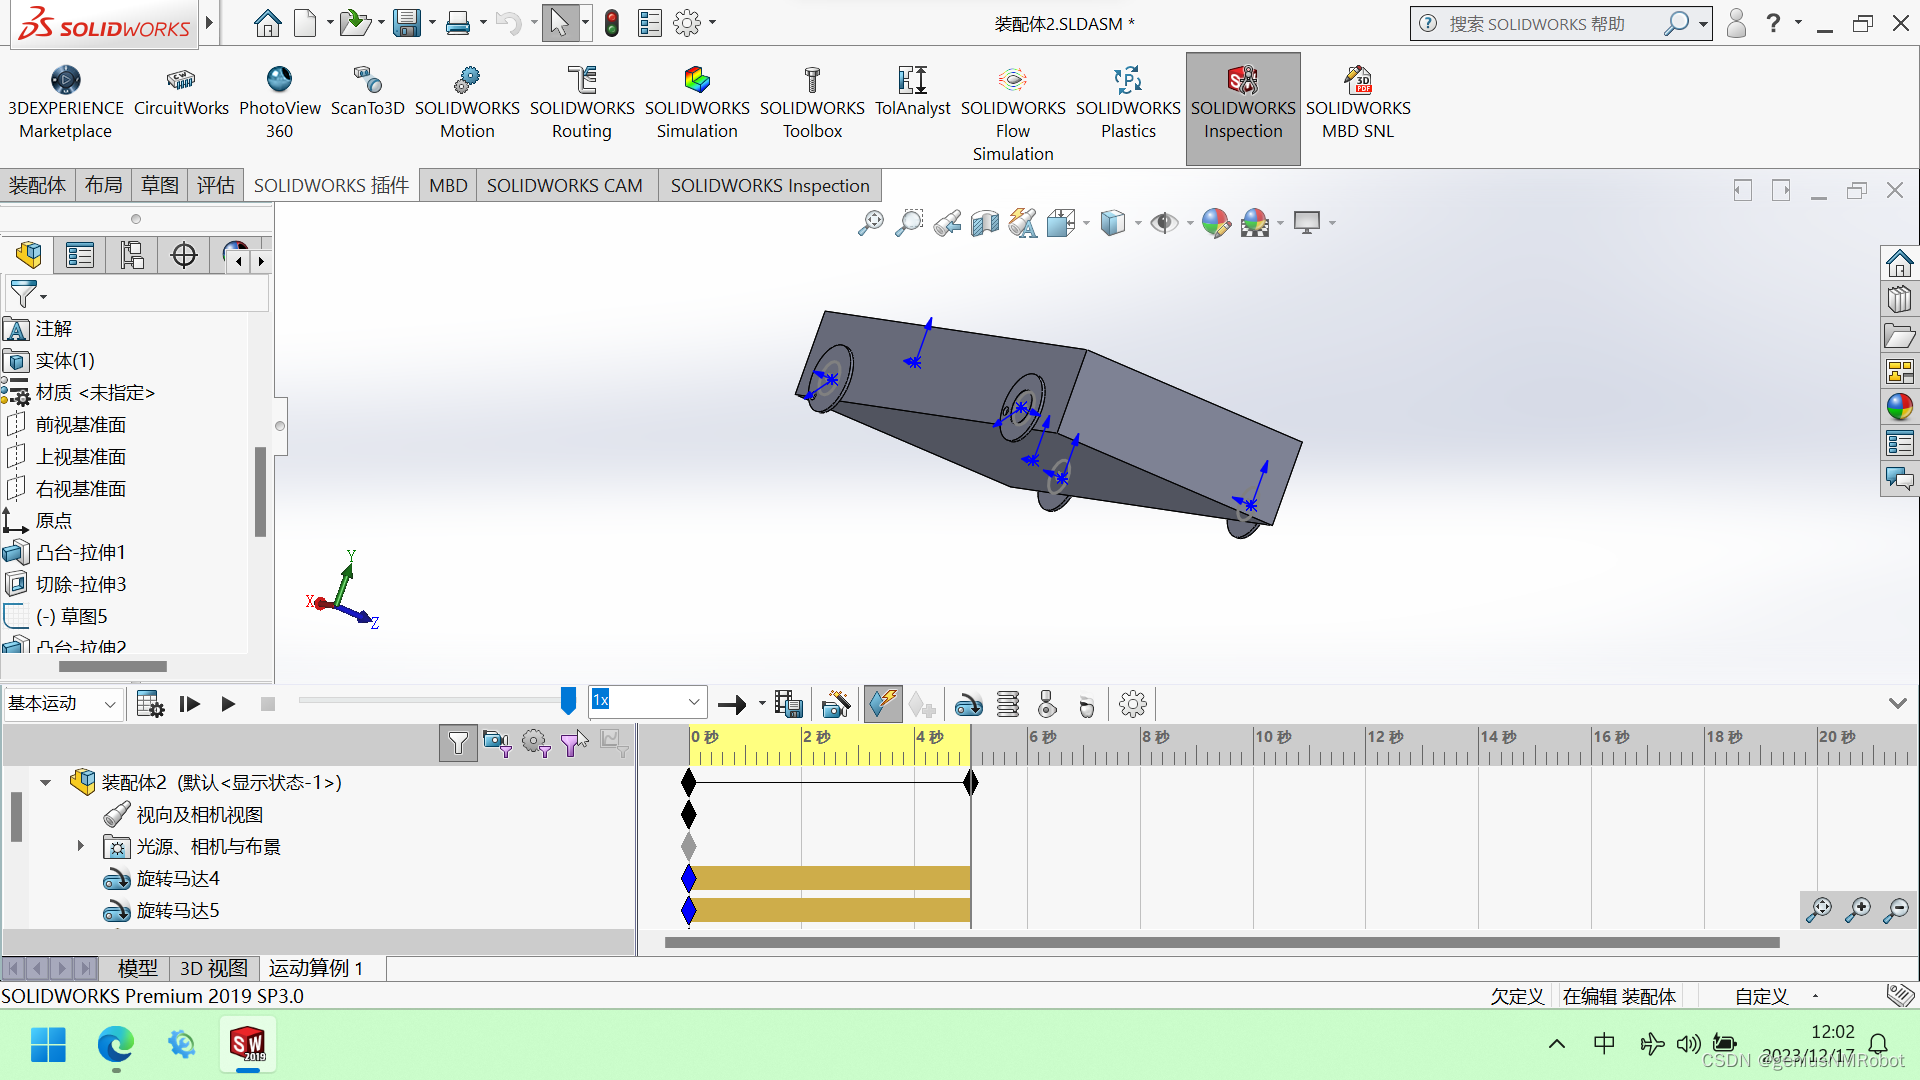The image size is (1920, 1080).
Task: Stop the animation playback
Action: pos(268,704)
